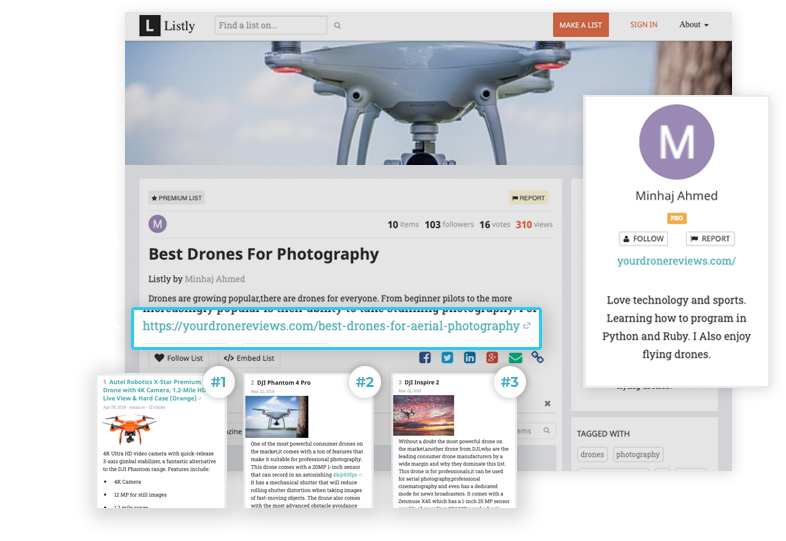
Task: Click the FOLLOW button on profile card
Action: tap(644, 239)
